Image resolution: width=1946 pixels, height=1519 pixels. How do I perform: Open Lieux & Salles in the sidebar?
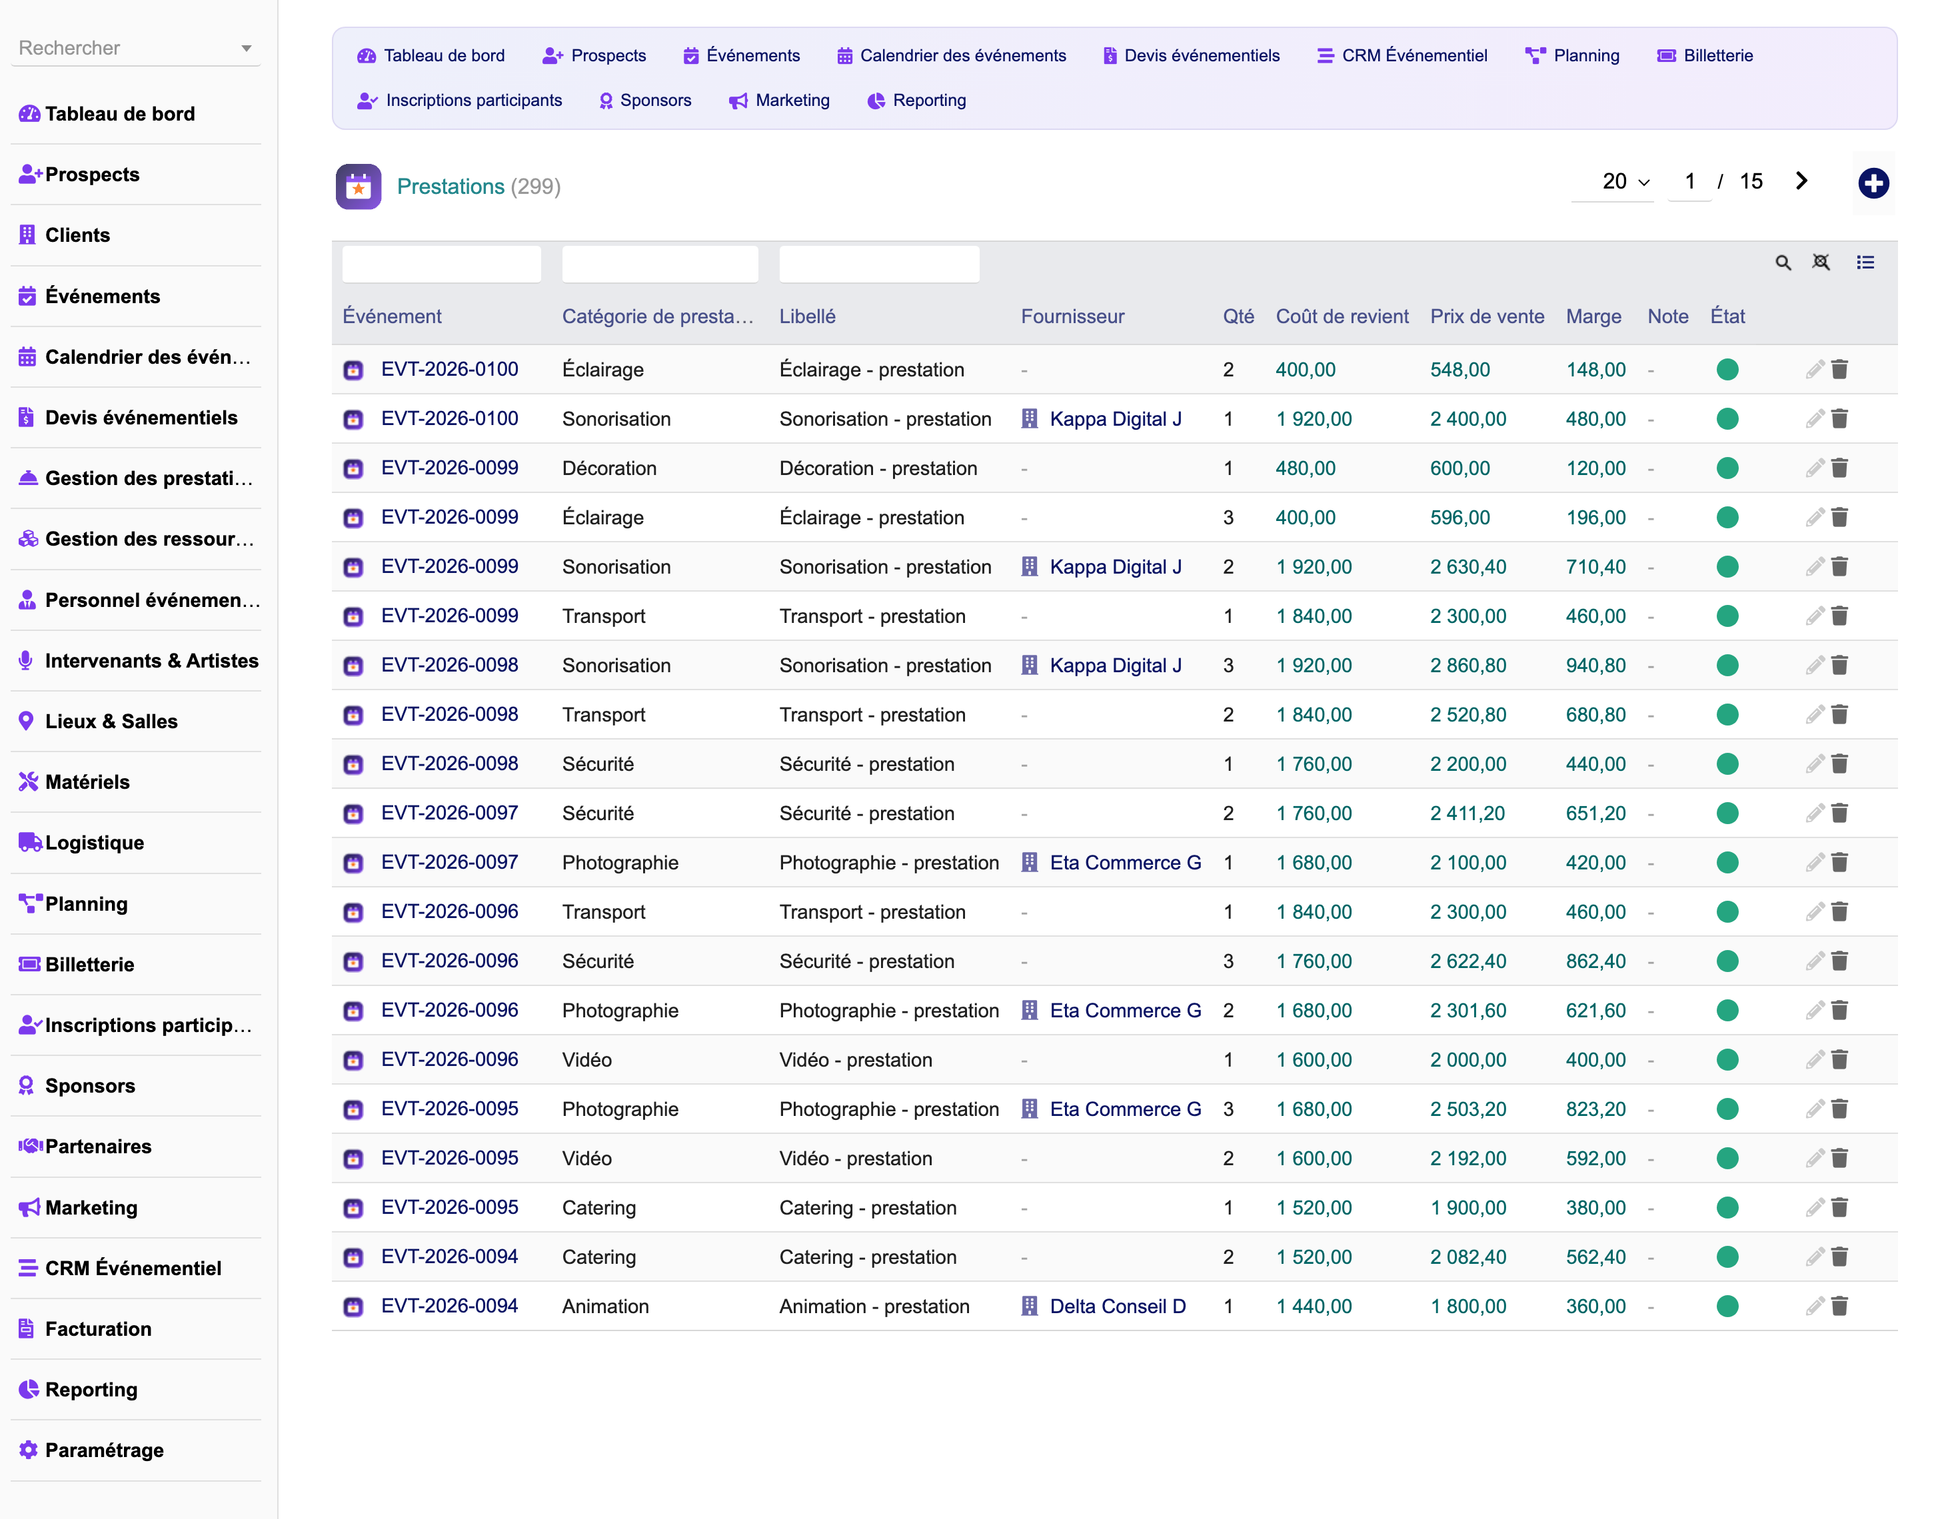(x=136, y=721)
